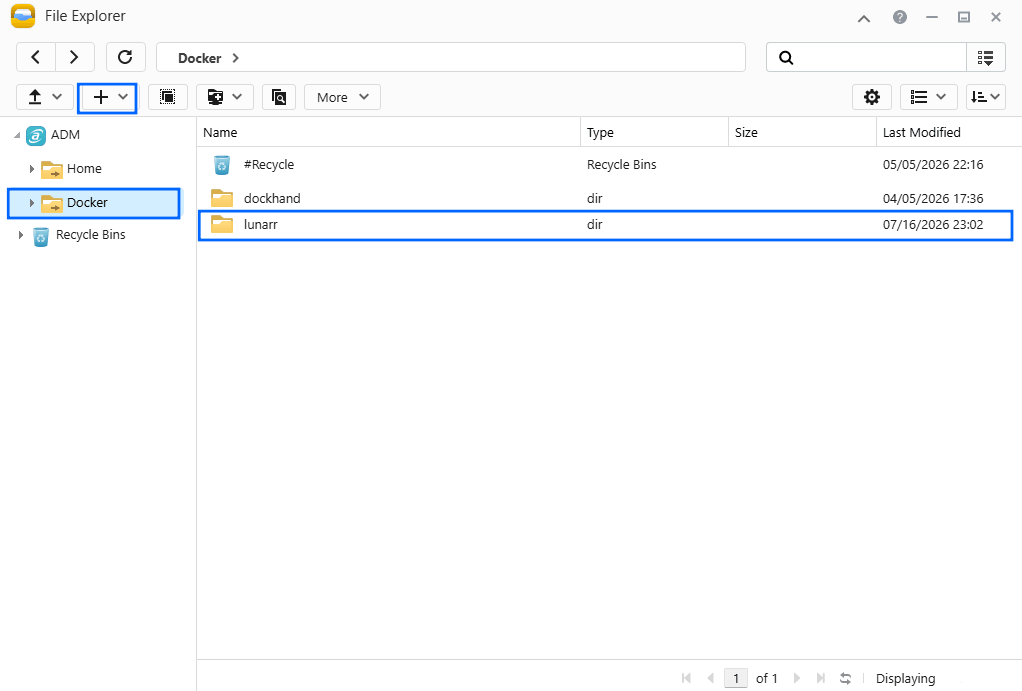Click the #Recycle bin icon in list
1022x691 pixels.
point(222,165)
